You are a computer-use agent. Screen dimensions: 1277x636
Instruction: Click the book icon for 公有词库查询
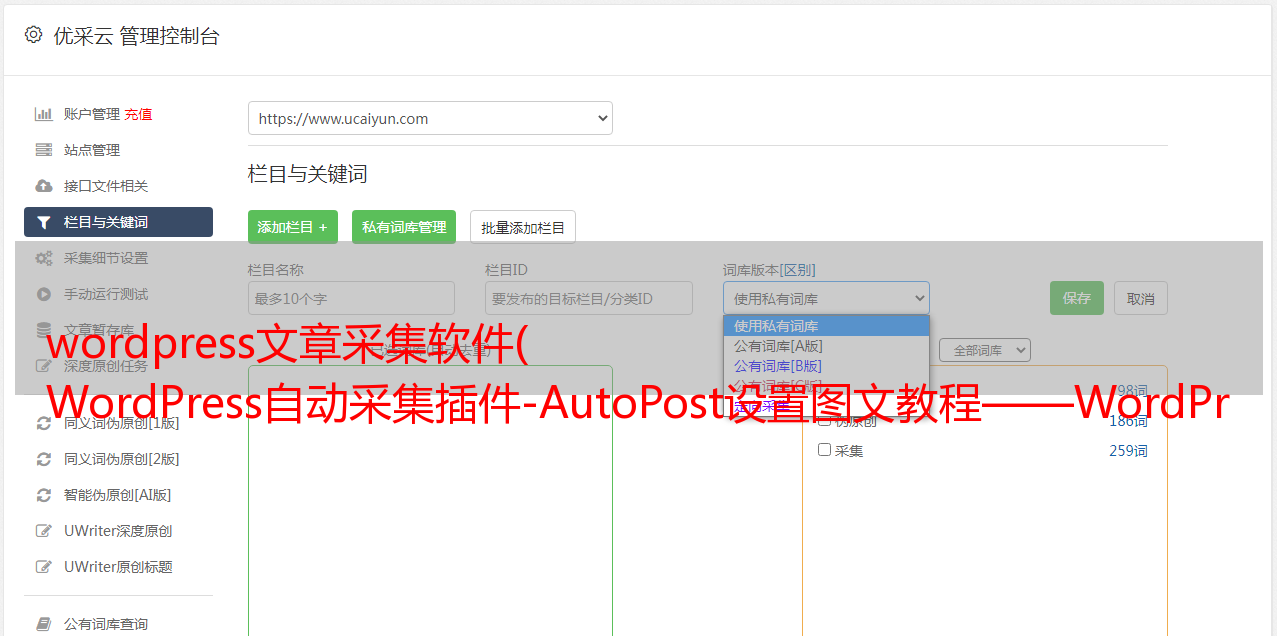point(44,624)
